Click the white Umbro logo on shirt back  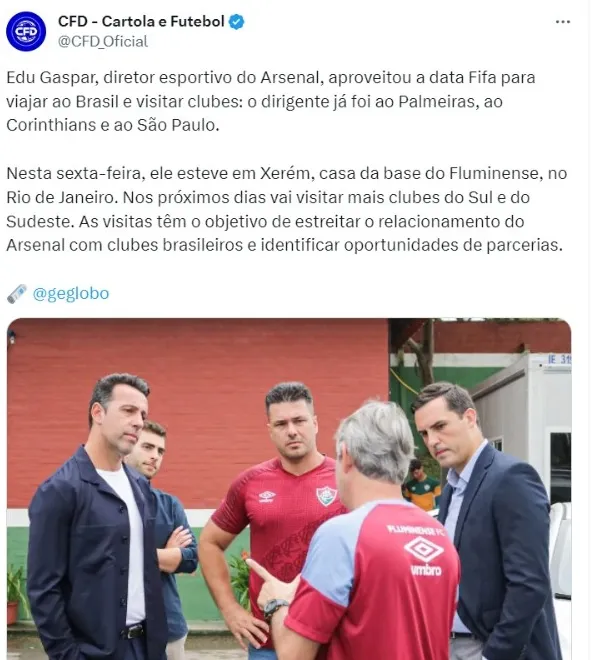(x=423, y=550)
